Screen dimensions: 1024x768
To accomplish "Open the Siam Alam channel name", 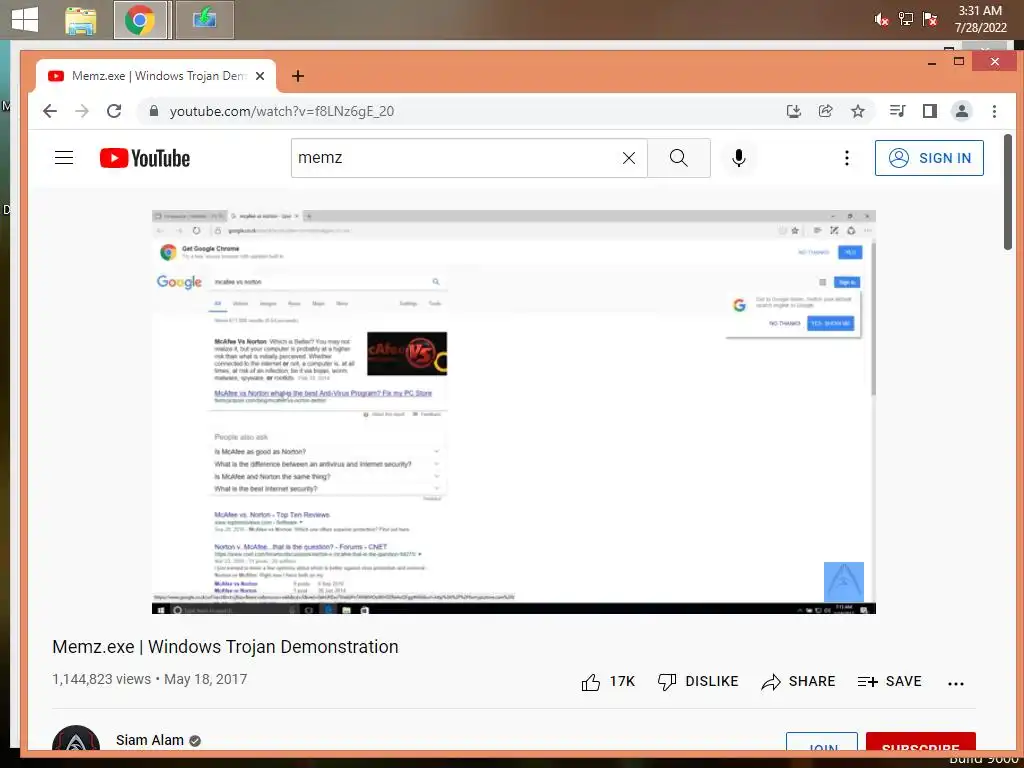I will [x=150, y=740].
